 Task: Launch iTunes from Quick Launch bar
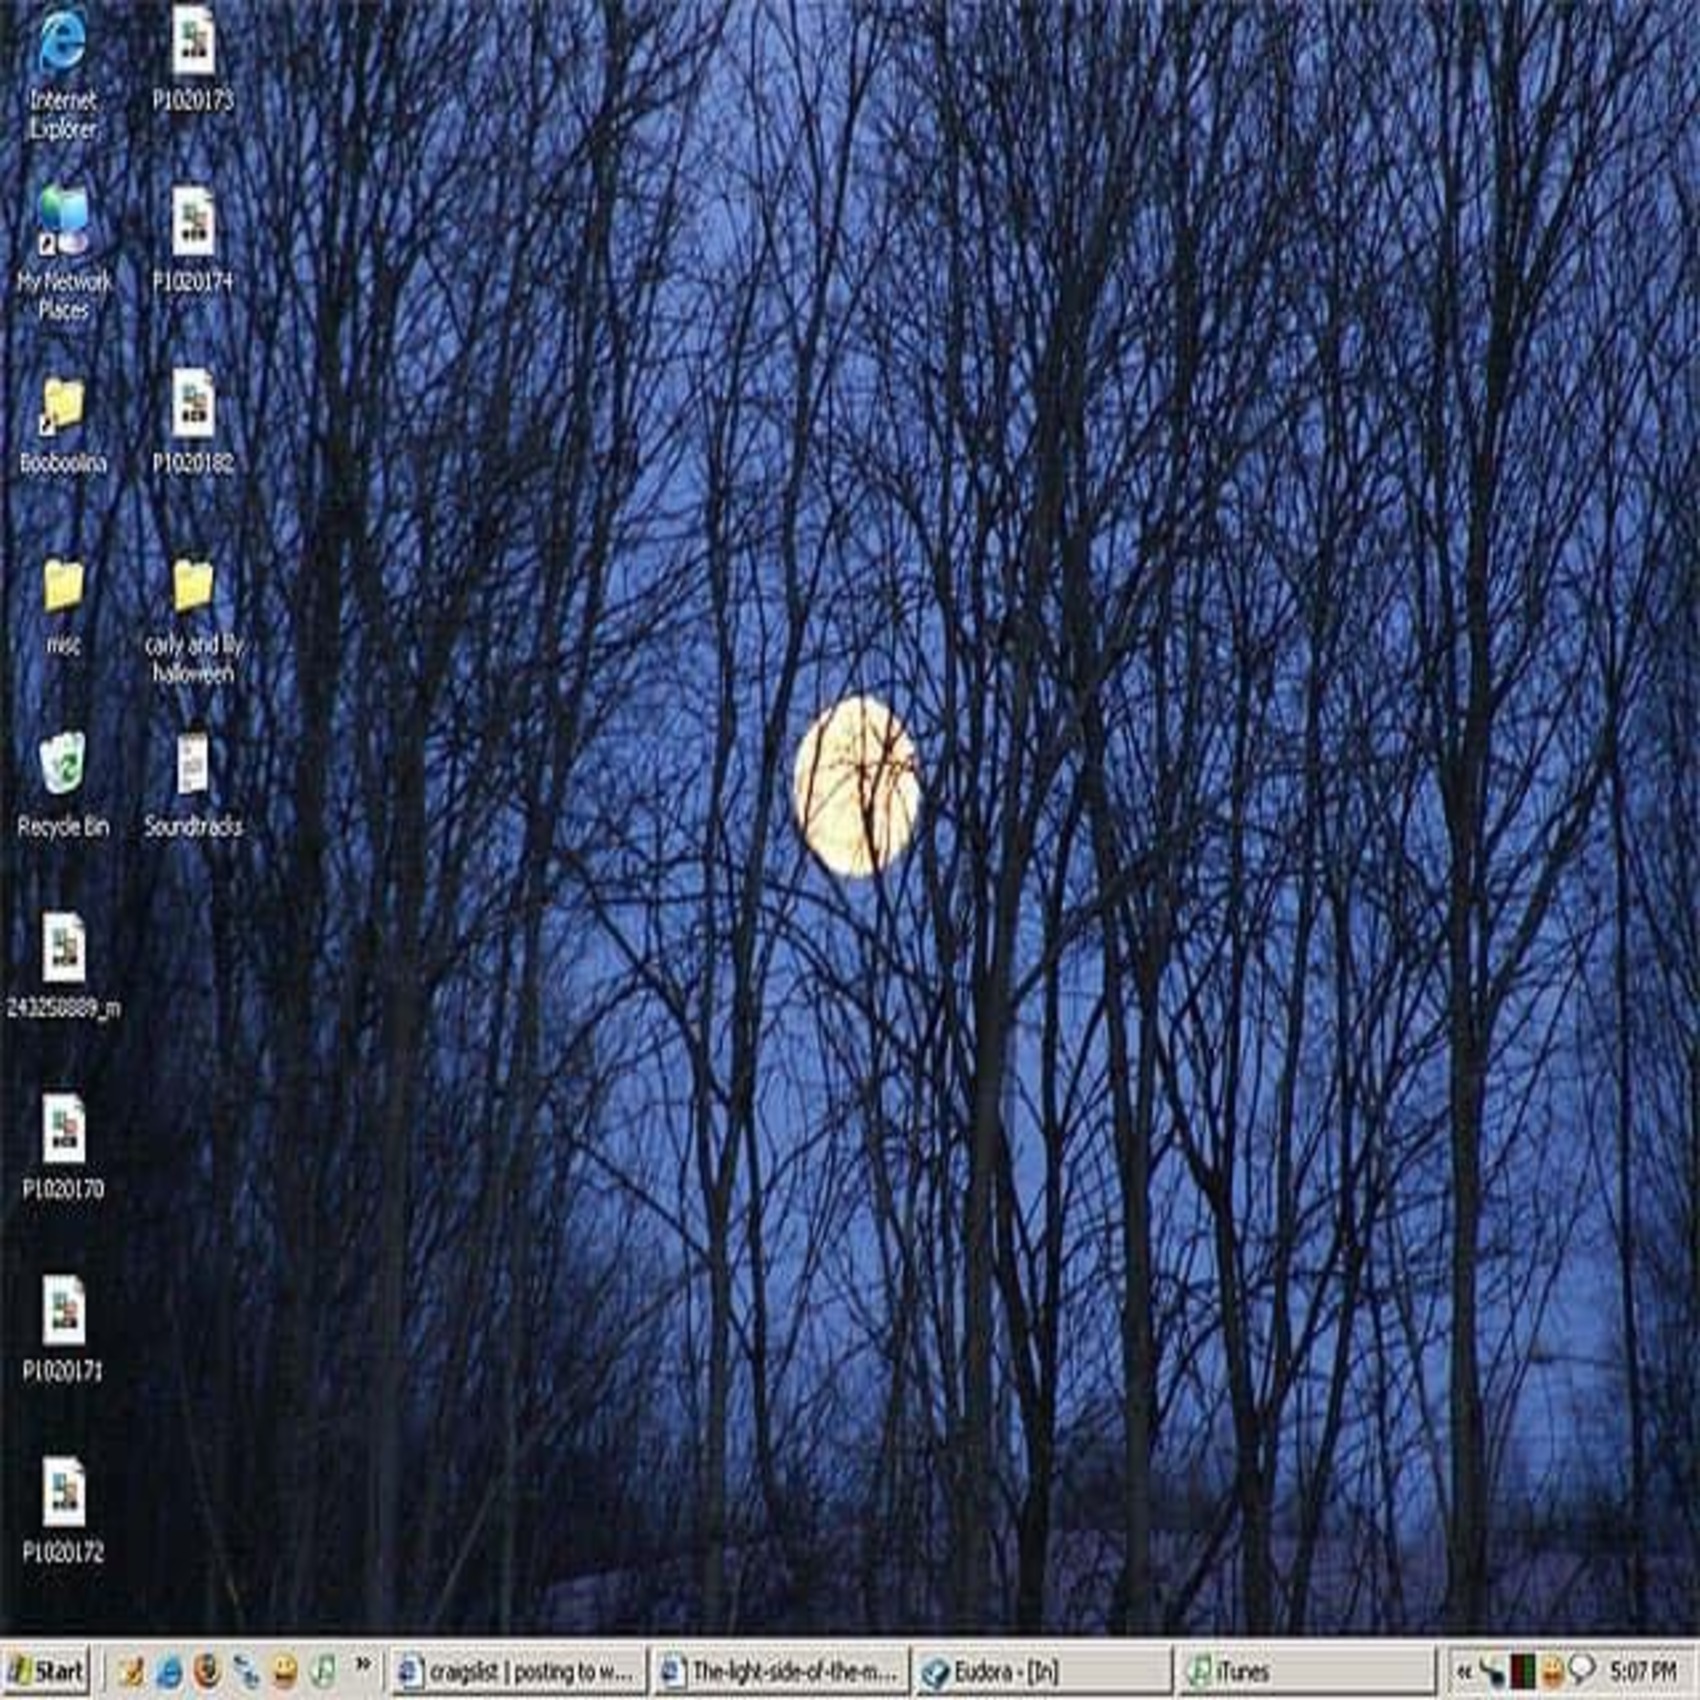[x=322, y=1670]
